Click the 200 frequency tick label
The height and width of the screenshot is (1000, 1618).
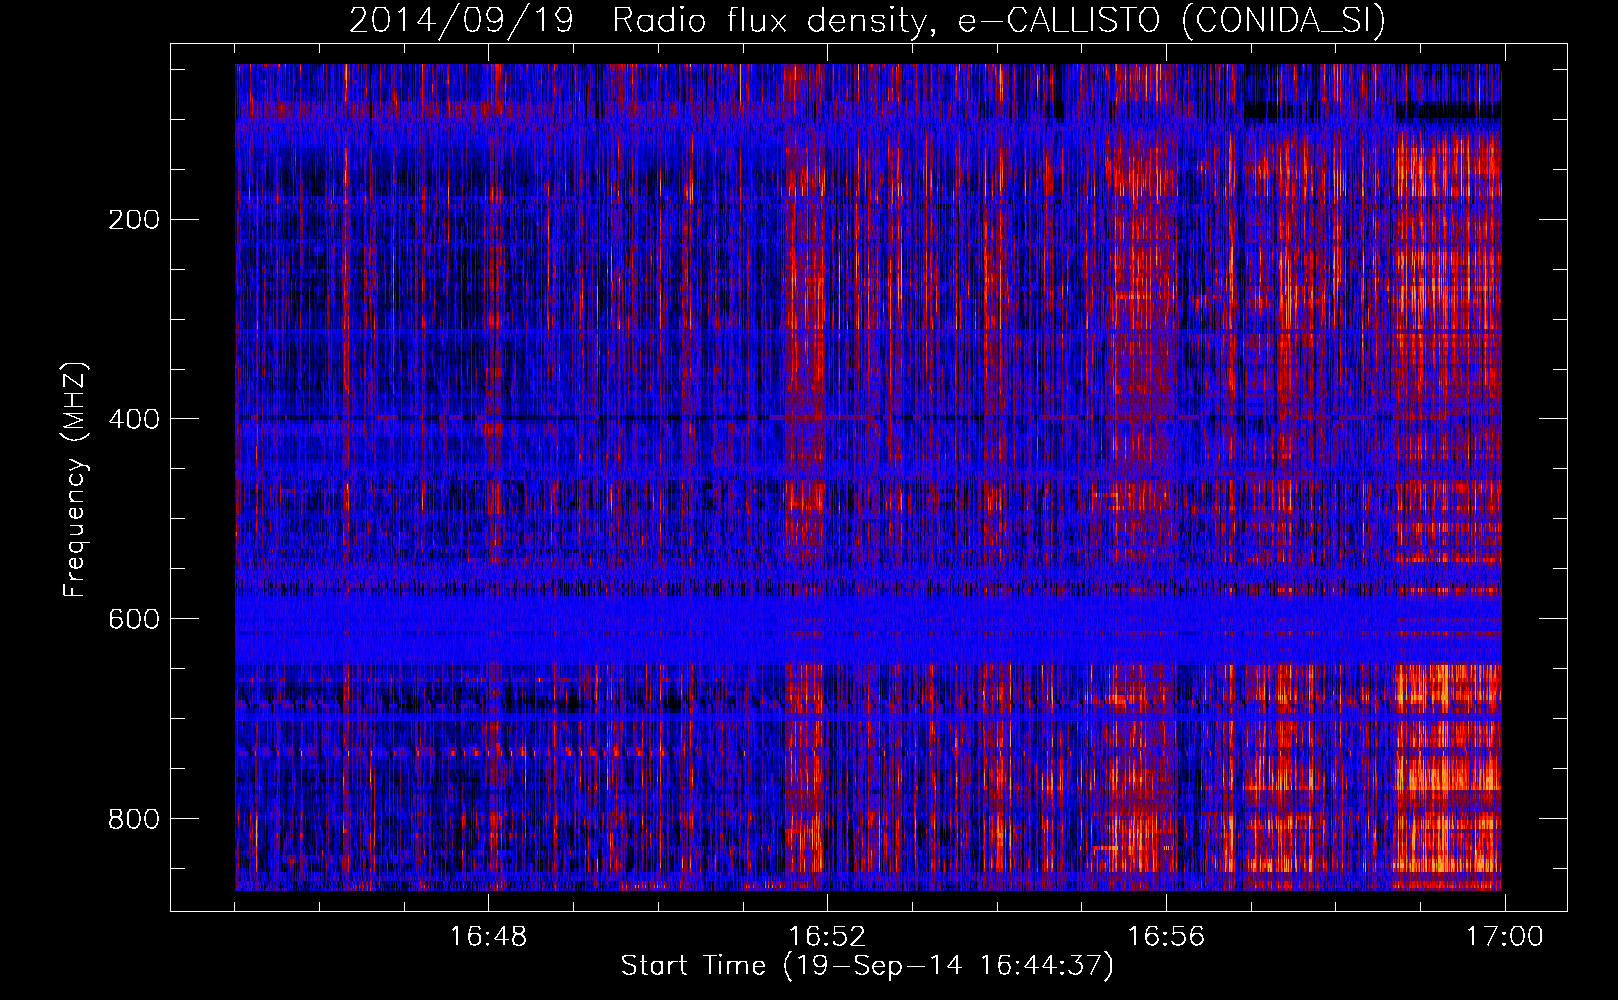point(133,219)
